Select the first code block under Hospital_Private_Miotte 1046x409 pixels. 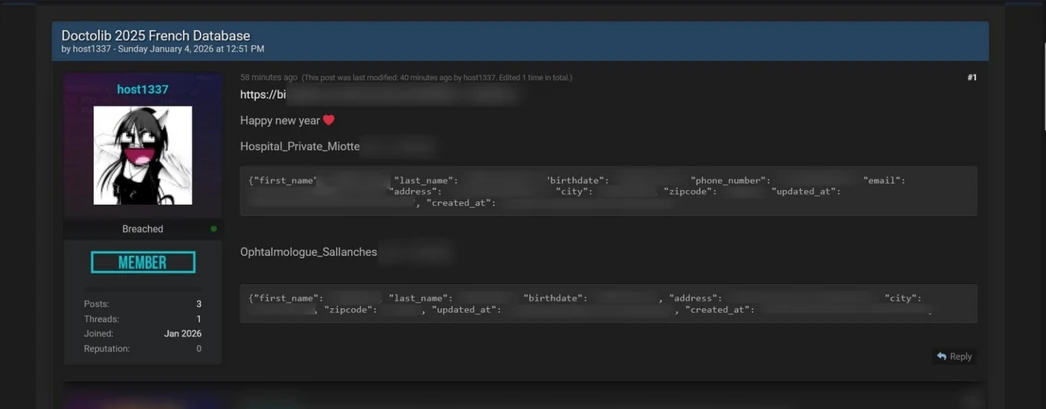point(608,191)
